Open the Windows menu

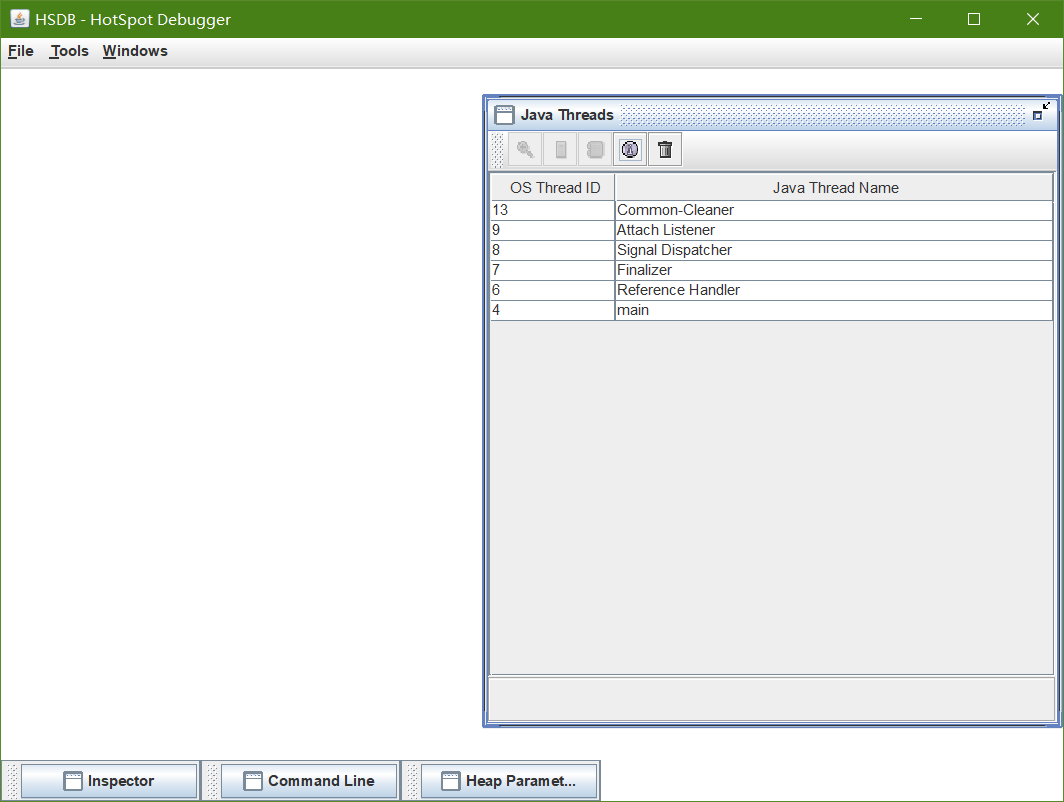pos(135,51)
